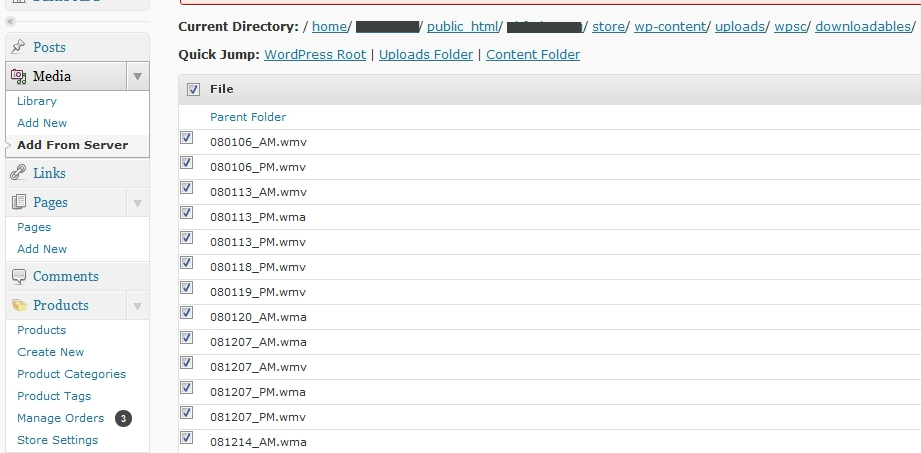Uncheck the 080113_PM.wmv checkbox
Image resolution: width=921 pixels, height=453 pixels.
click(186, 237)
